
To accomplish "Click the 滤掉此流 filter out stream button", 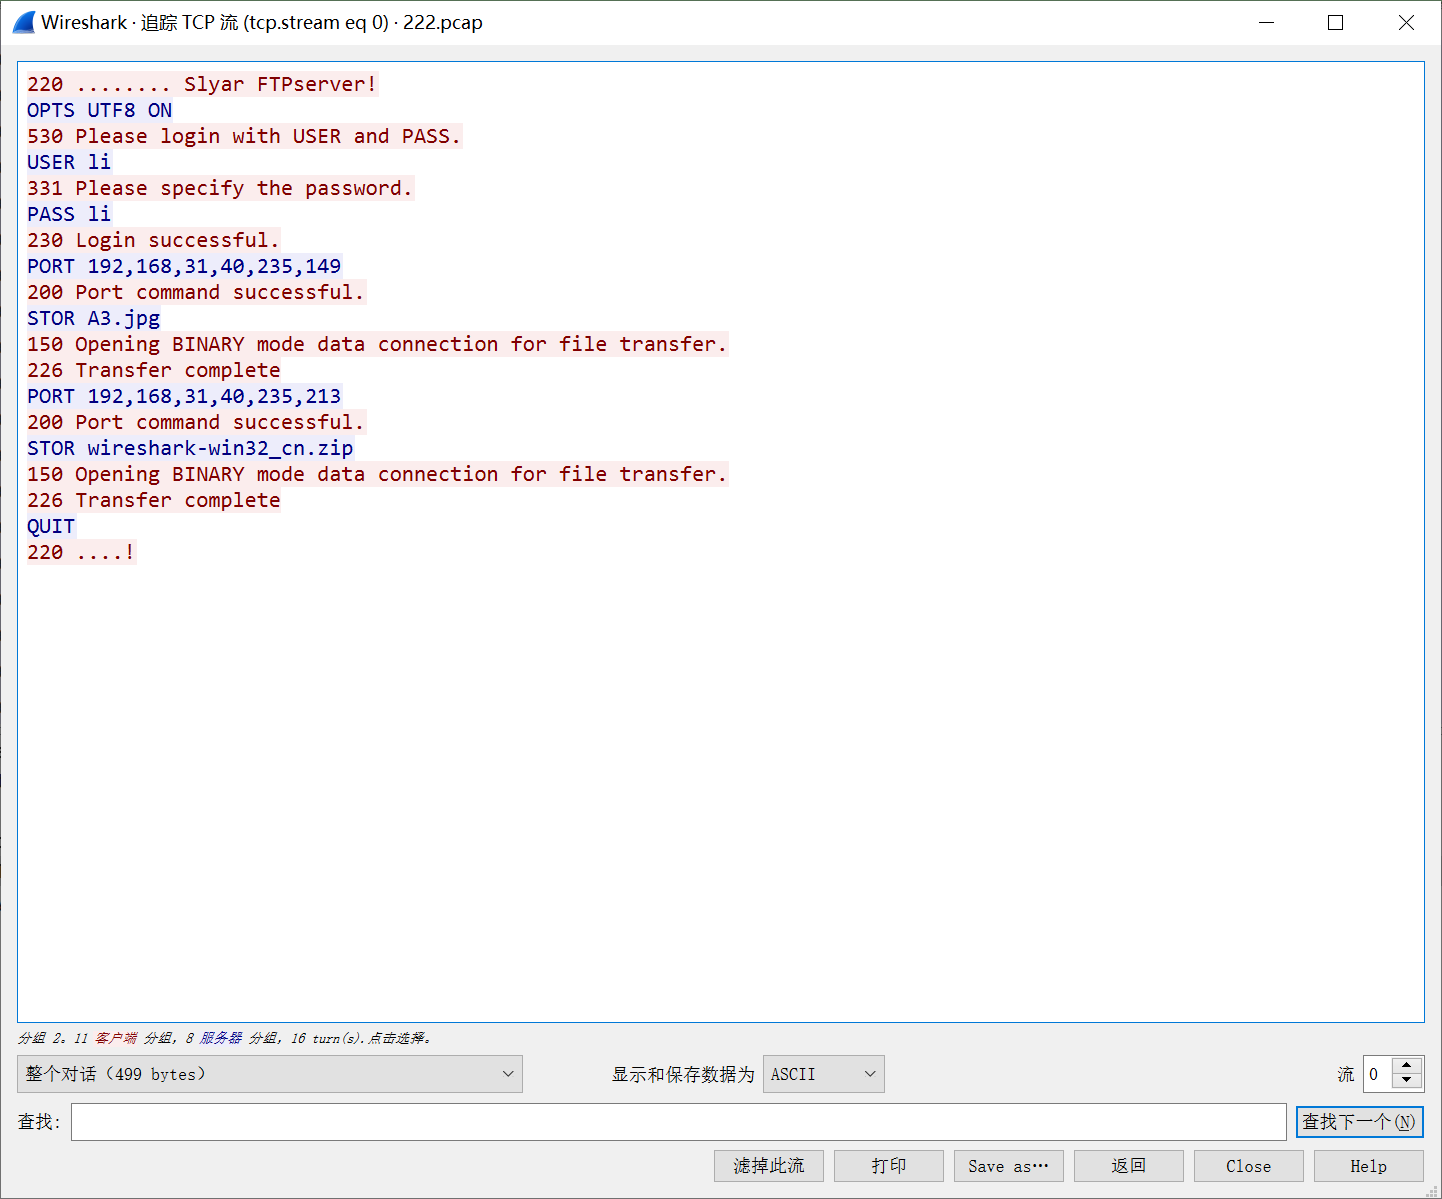I will tap(769, 1166).
